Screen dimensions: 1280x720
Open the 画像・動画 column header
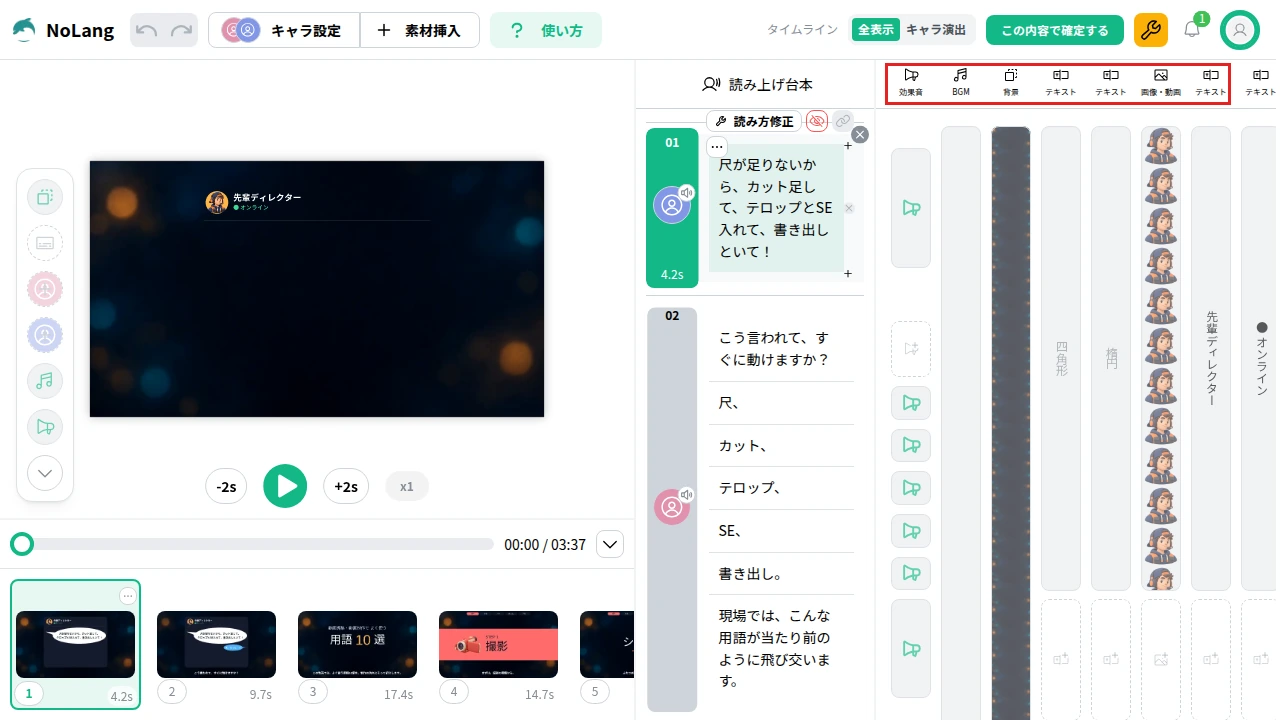click(x=1161, y=82)
